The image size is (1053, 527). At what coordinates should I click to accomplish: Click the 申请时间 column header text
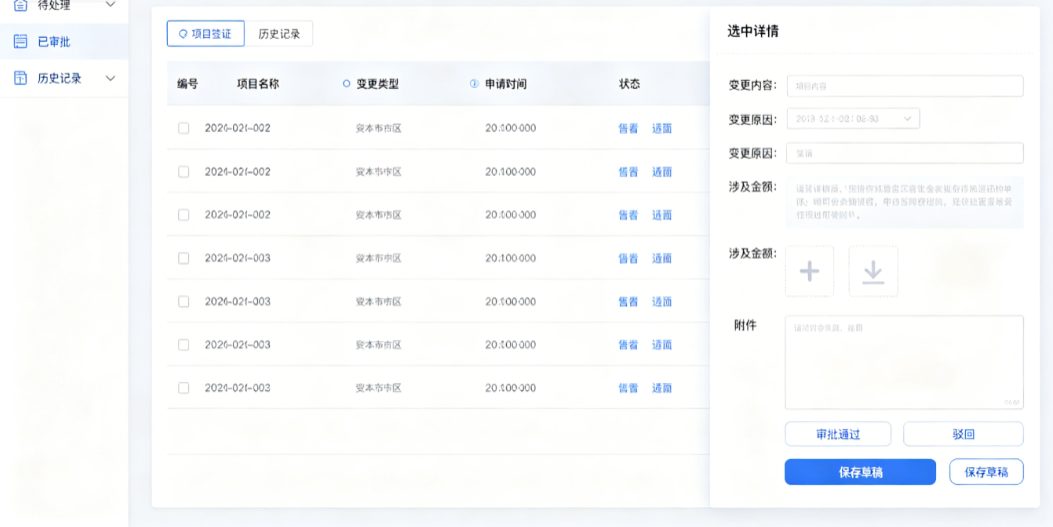506,84
